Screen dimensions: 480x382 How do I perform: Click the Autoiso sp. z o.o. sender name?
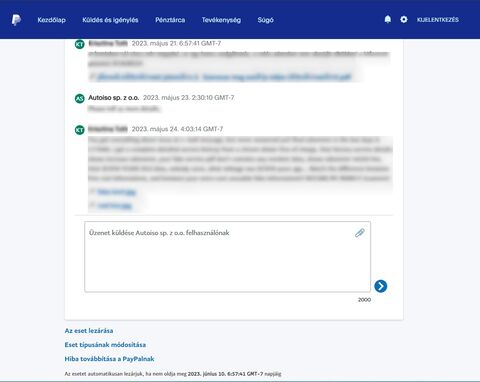[x=114, y=98]
